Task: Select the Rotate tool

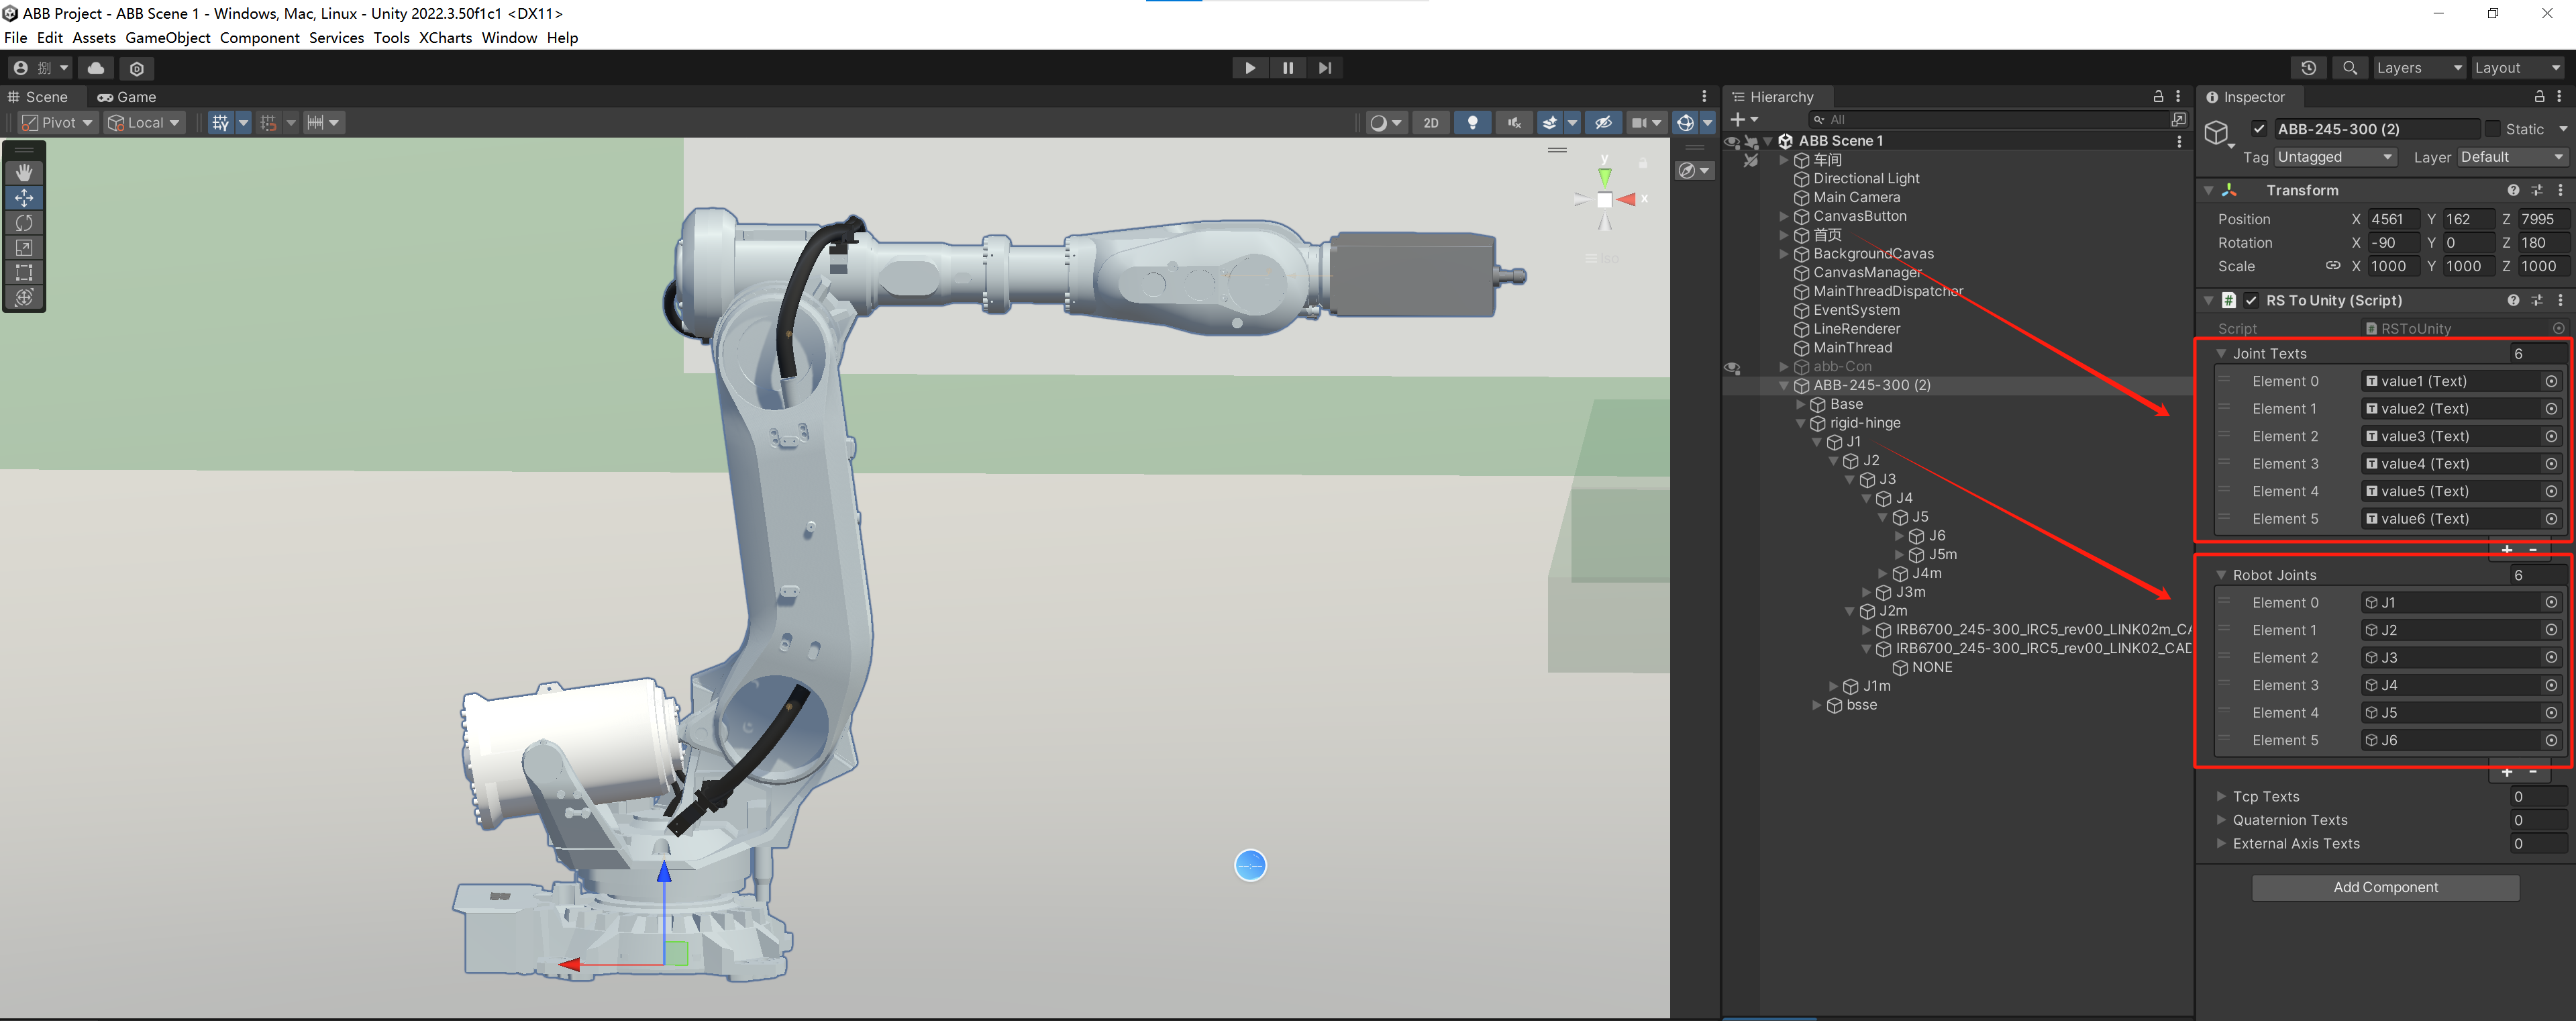Action: click(x=24, y=223)
